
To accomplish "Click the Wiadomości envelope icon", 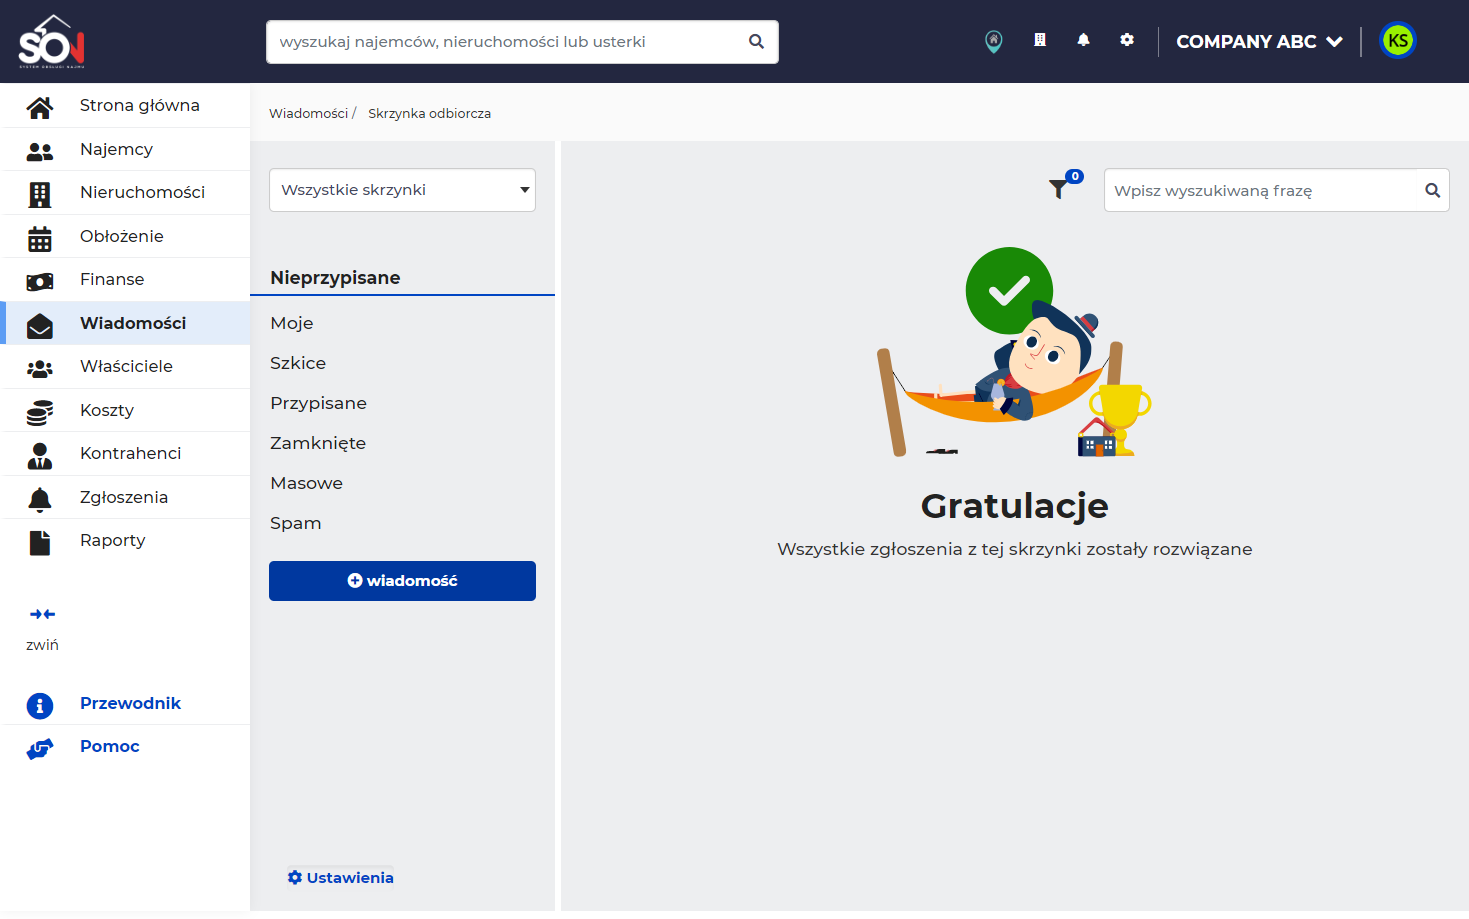I will click(x=40, y=325).
